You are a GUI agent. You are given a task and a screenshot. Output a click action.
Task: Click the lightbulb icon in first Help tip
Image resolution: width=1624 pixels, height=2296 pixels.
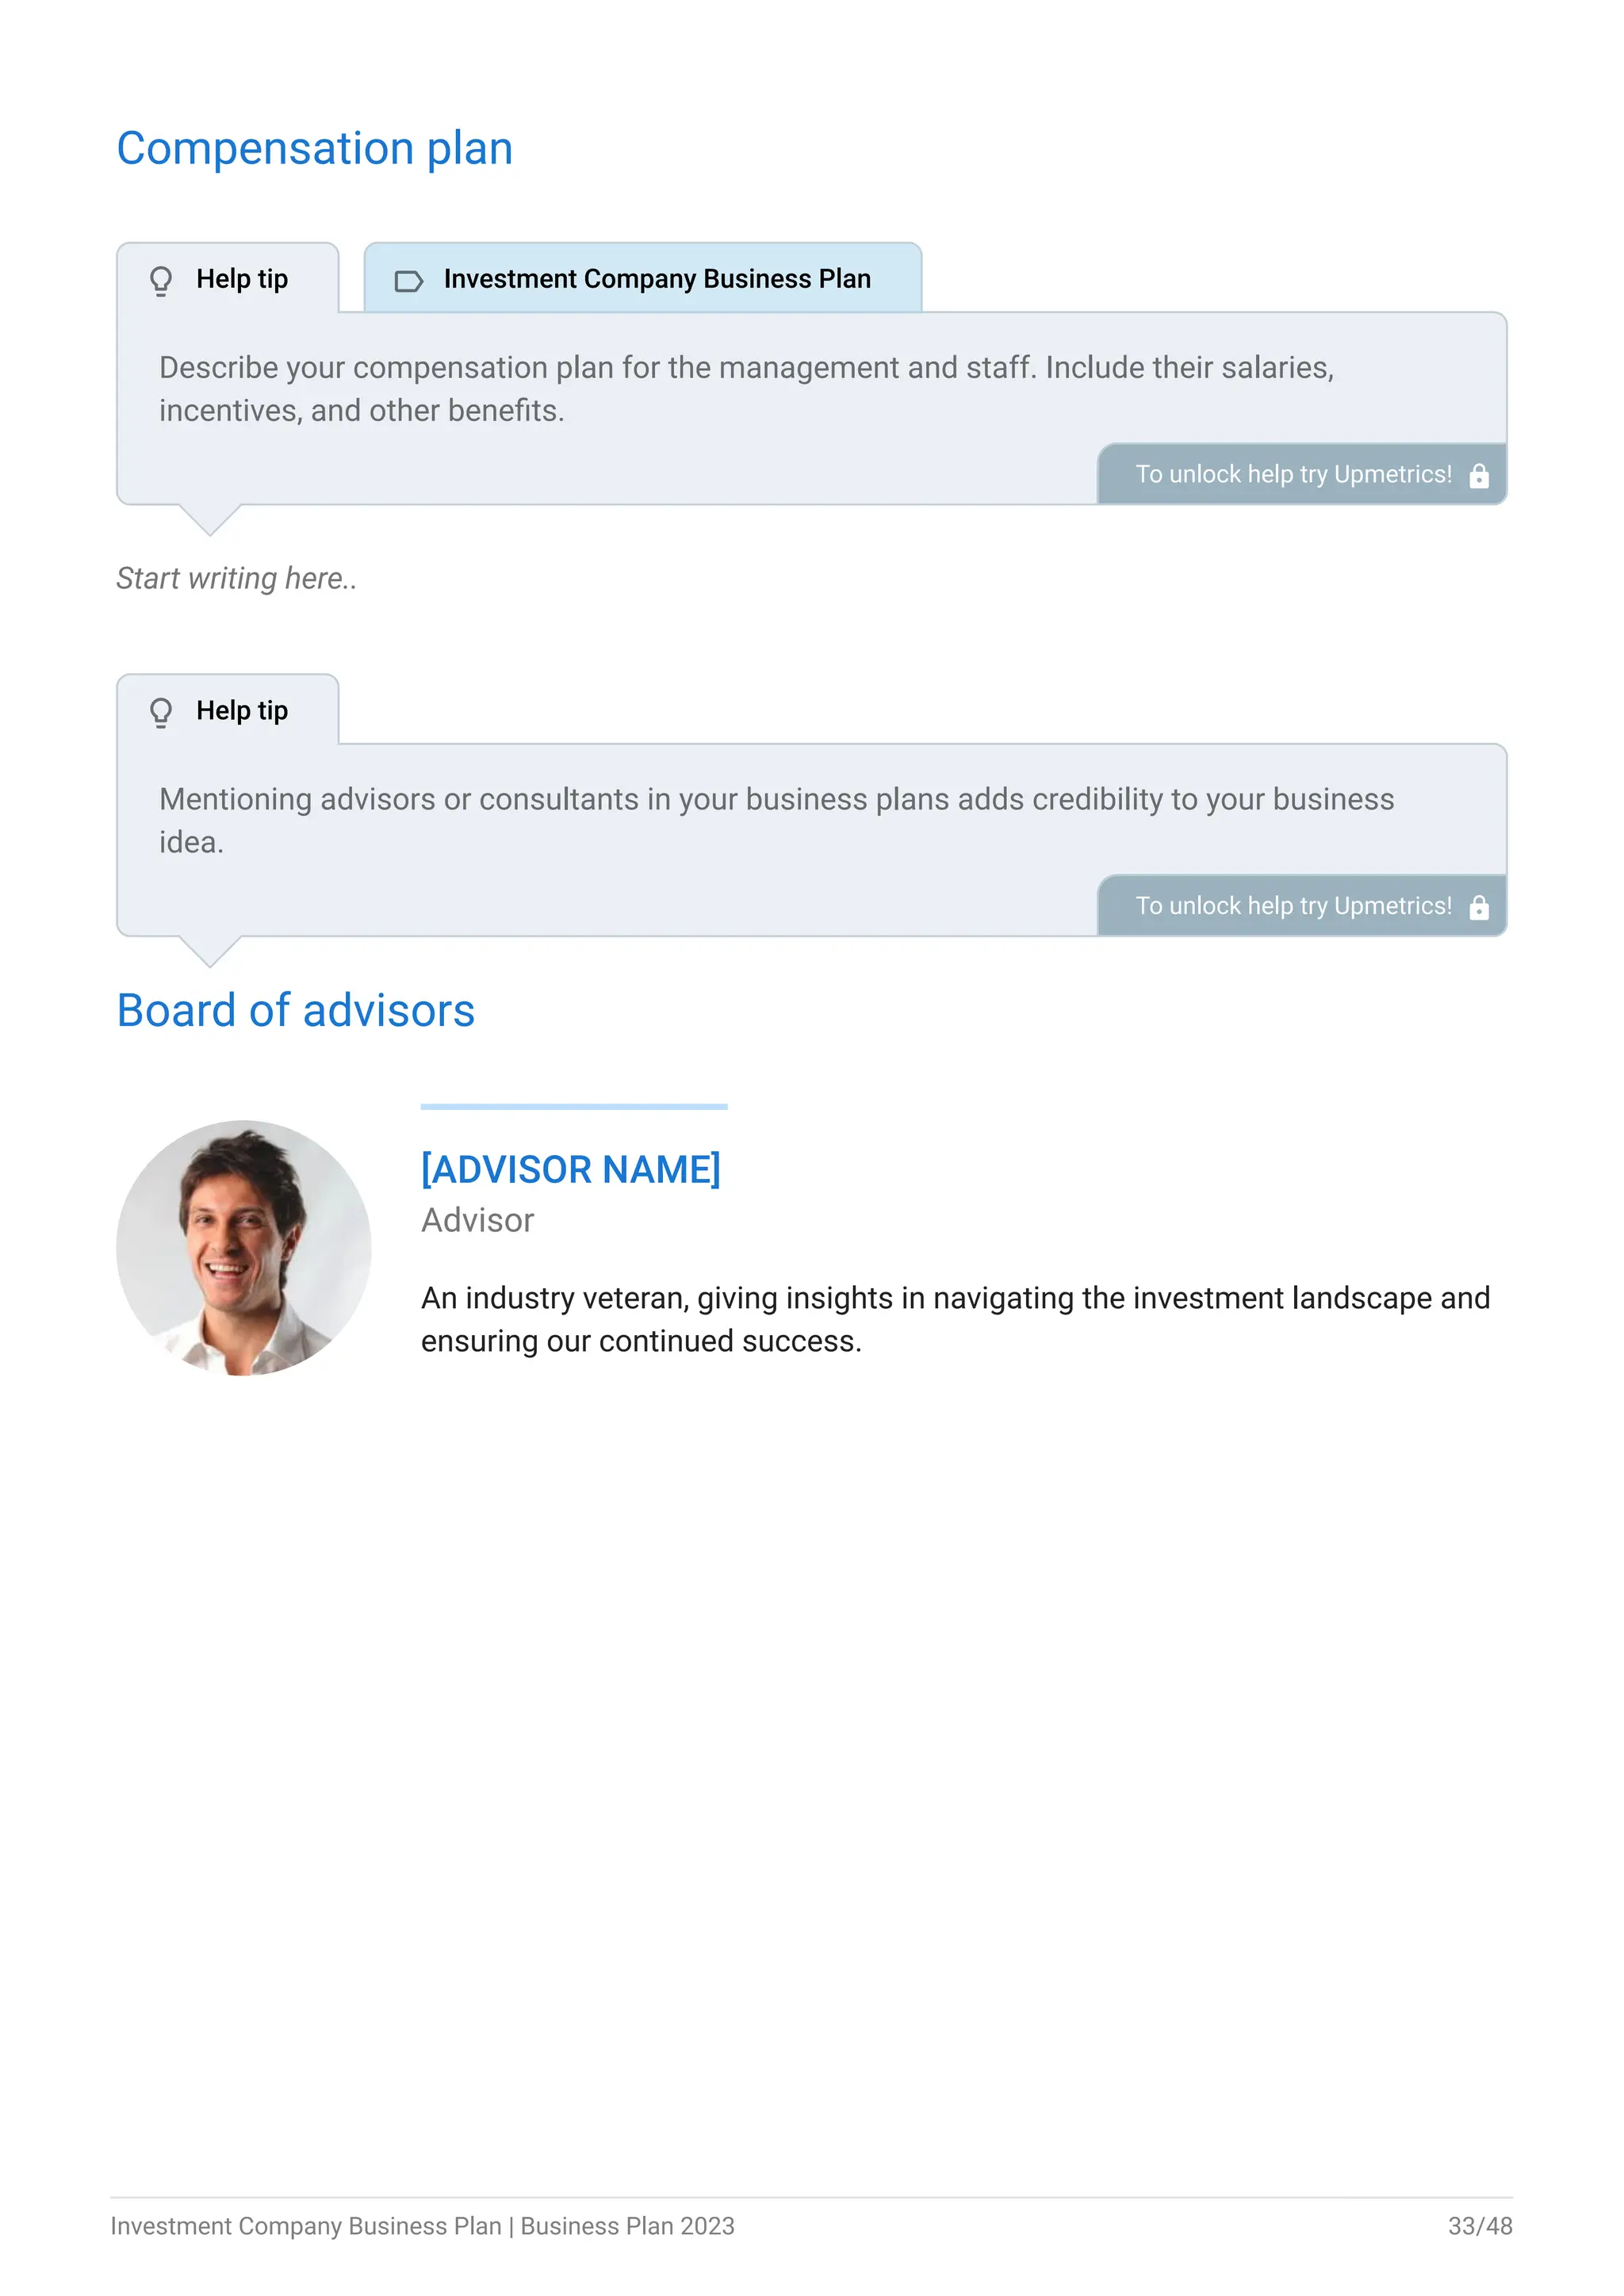pos(161,280)
